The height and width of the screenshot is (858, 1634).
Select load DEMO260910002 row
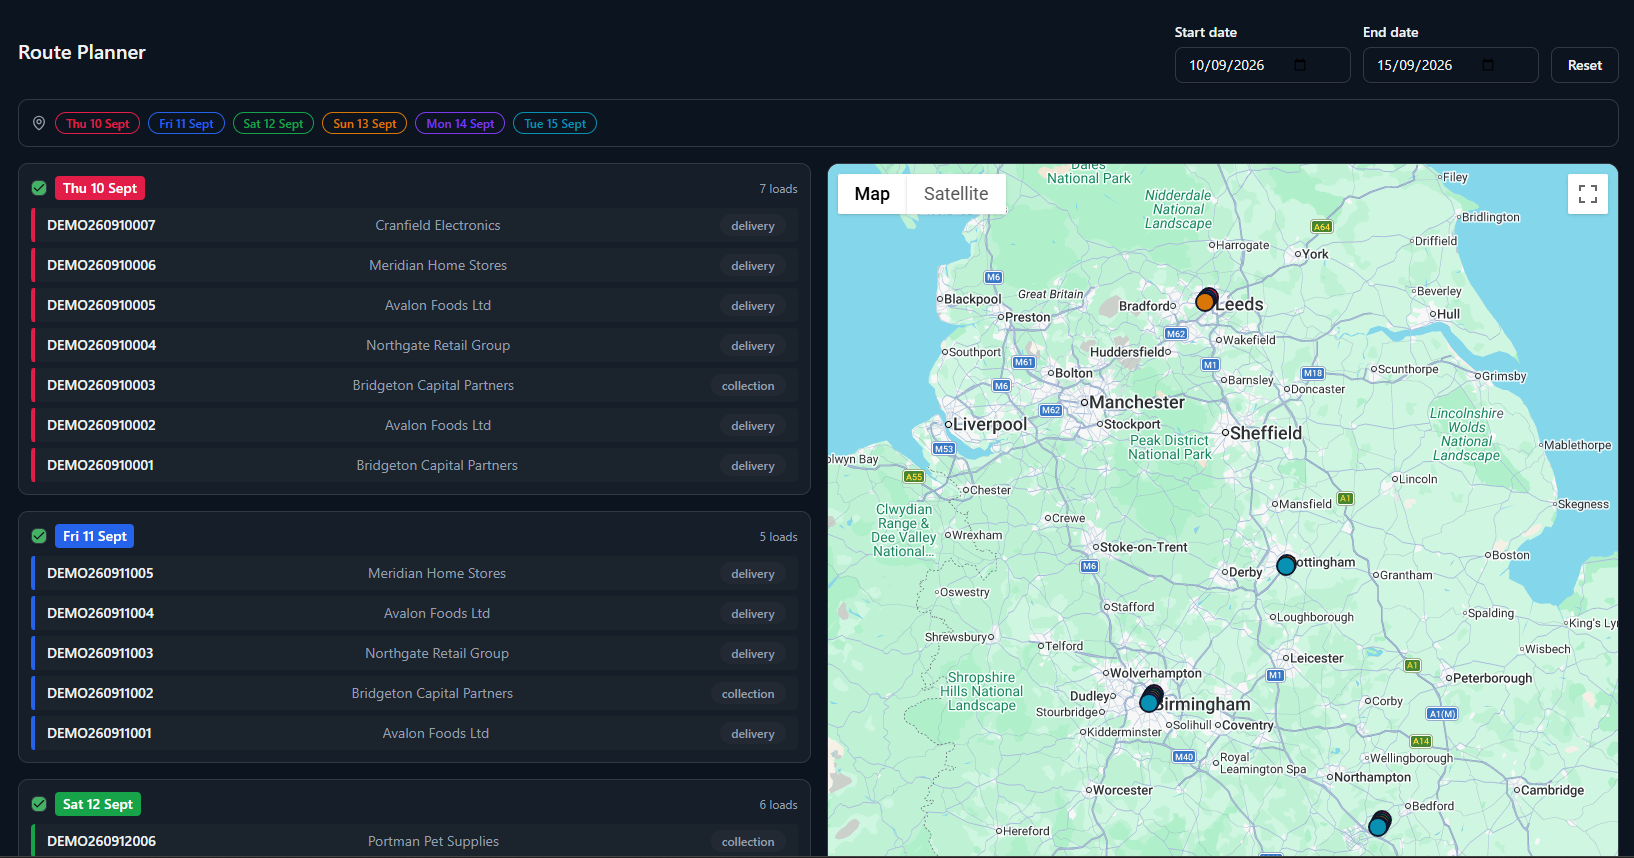coord(415,425)
